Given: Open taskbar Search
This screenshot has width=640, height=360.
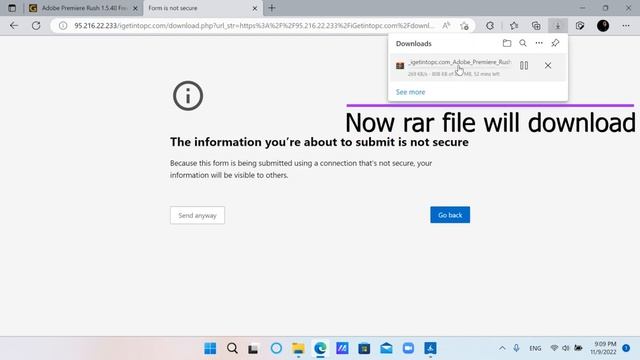Looking at the screenshot, I should [x=232, y=348].
